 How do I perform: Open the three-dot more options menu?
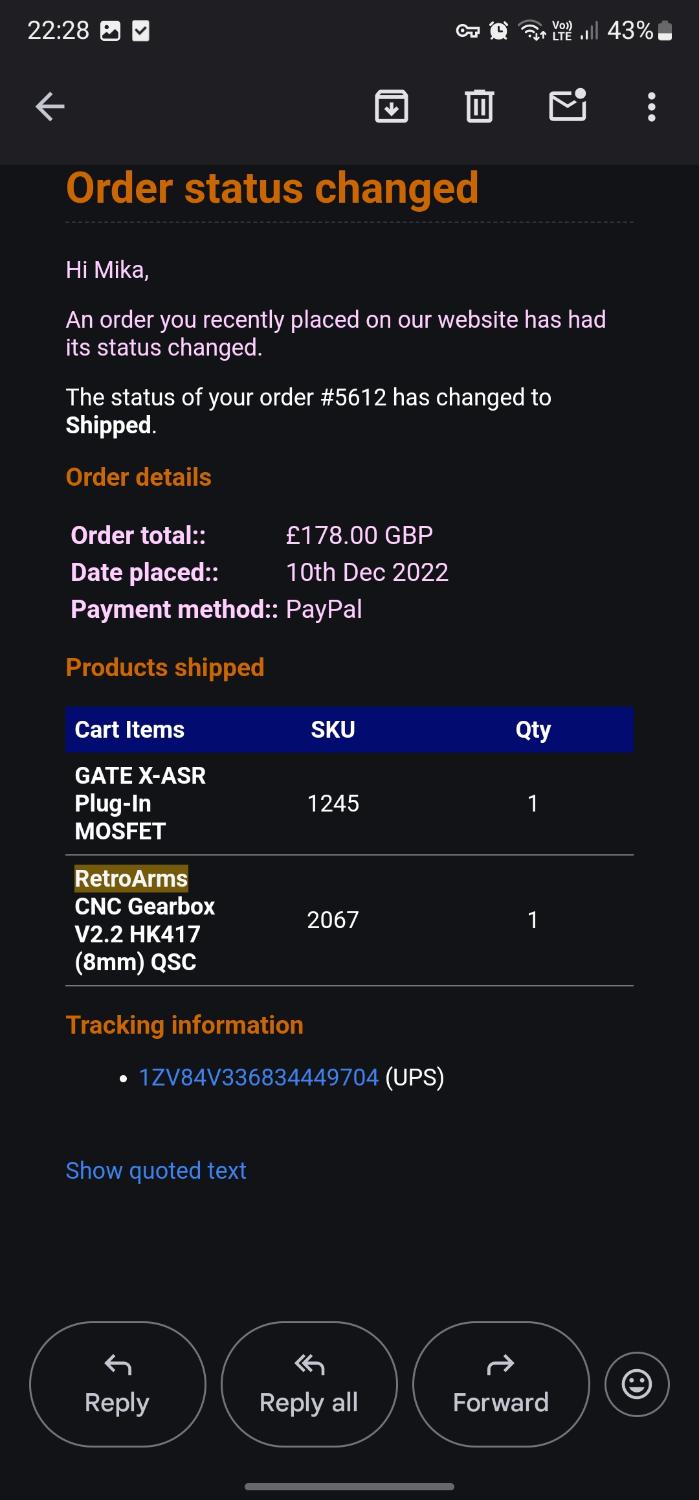point(651,106)
